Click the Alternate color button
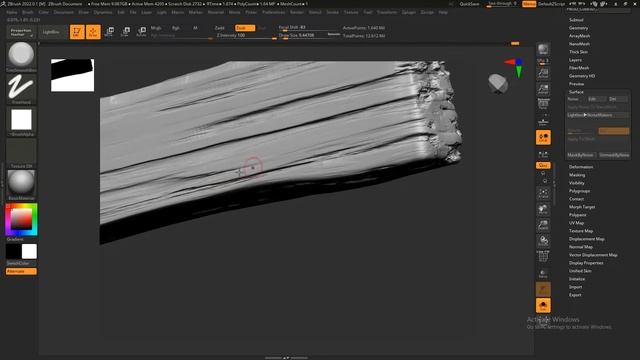 click(x=21, y=271)
